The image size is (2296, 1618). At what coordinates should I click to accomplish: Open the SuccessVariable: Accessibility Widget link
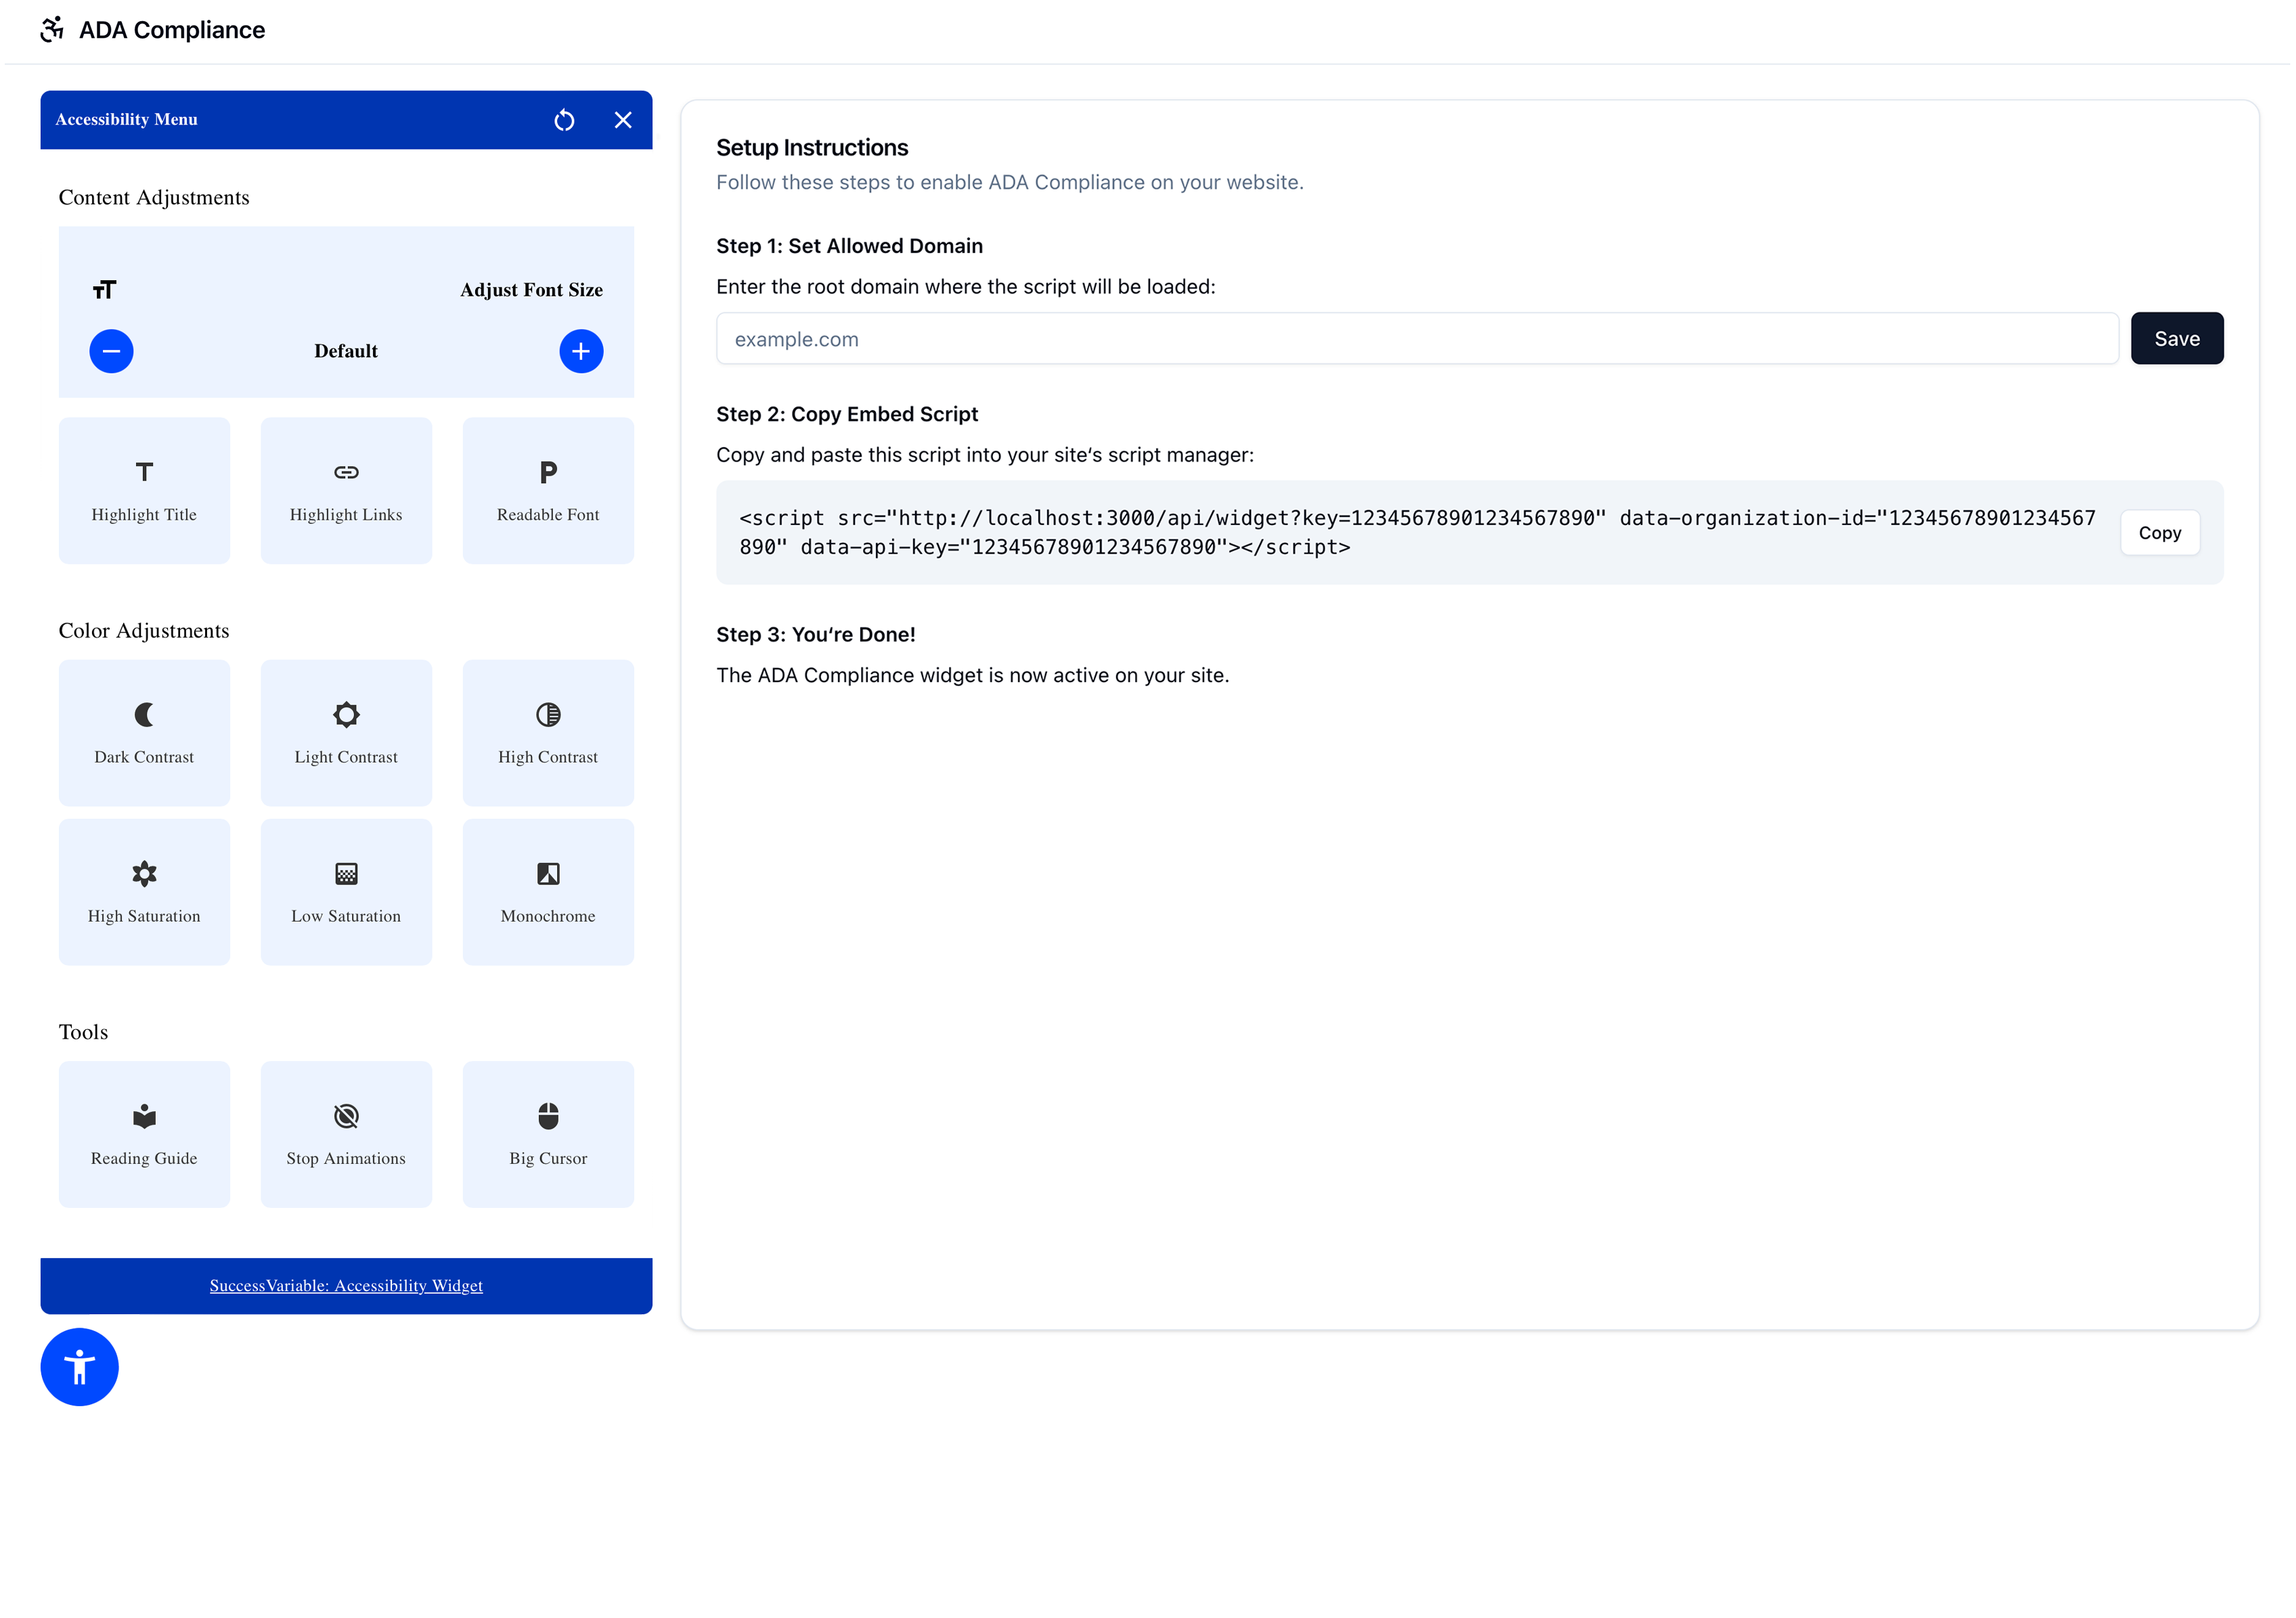point(346,1285)
